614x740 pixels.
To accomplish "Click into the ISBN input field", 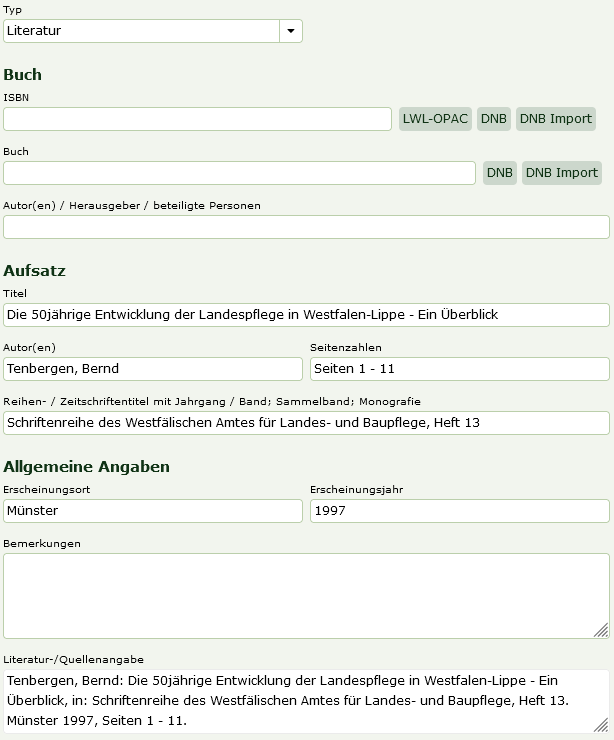I will point(197,119).
